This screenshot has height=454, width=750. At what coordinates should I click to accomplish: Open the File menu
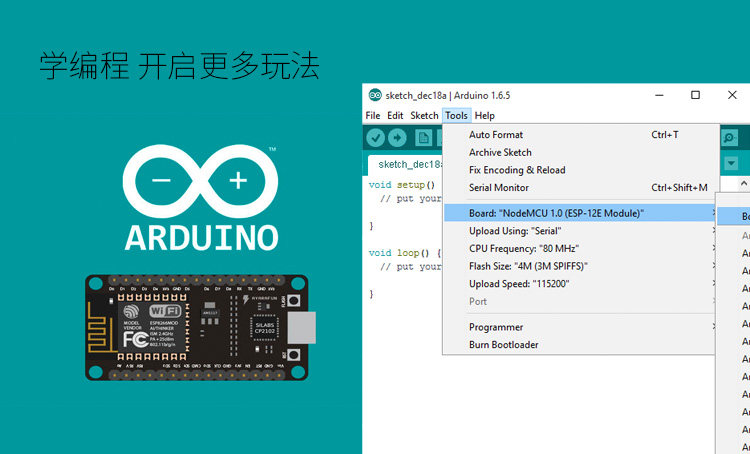[373, 115]
